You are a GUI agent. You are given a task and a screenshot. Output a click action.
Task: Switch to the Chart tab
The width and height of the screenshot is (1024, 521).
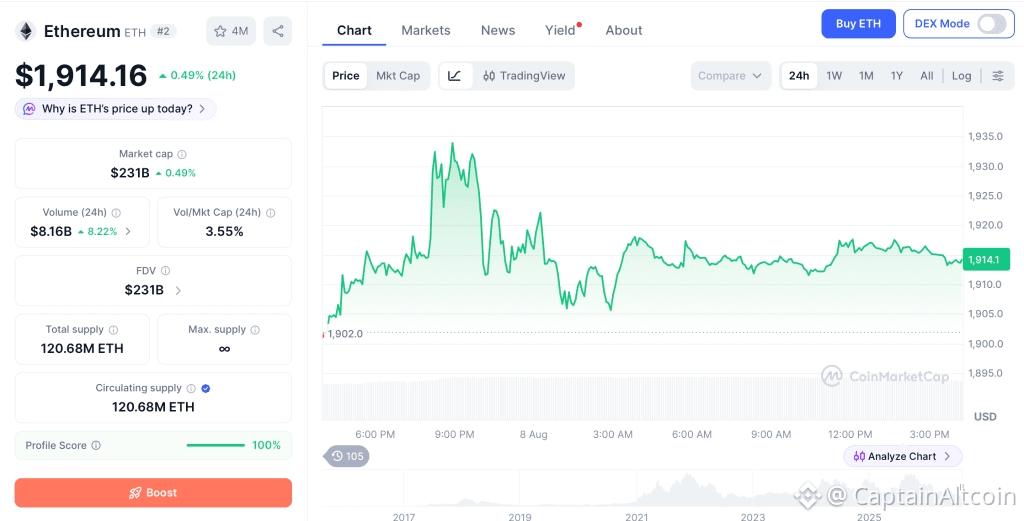pos(354,31)
